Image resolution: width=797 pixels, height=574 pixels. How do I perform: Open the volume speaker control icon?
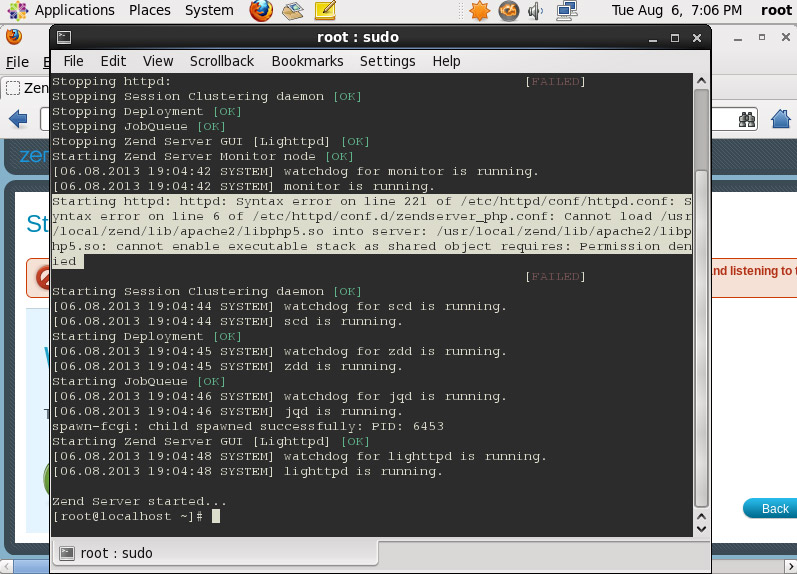(536, 11)
